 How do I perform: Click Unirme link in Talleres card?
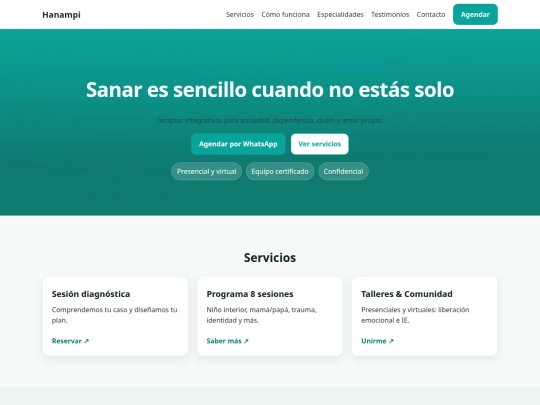click(x=377, y=341)
